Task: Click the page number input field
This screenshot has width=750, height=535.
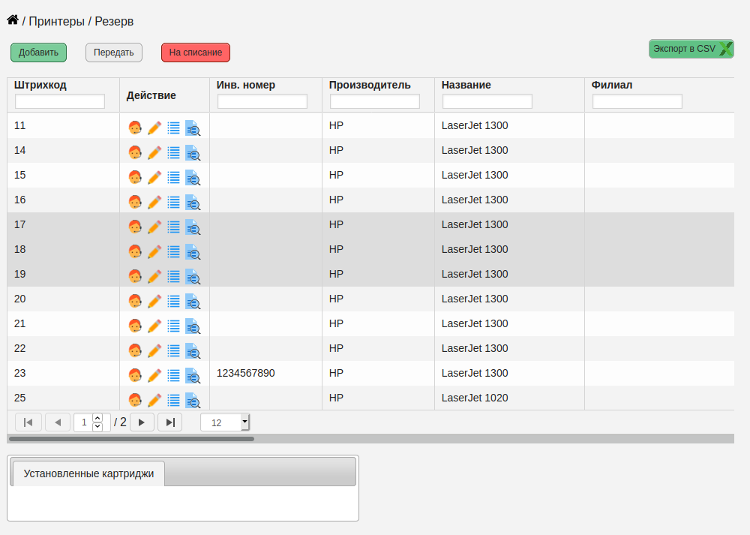Action: 84,422
